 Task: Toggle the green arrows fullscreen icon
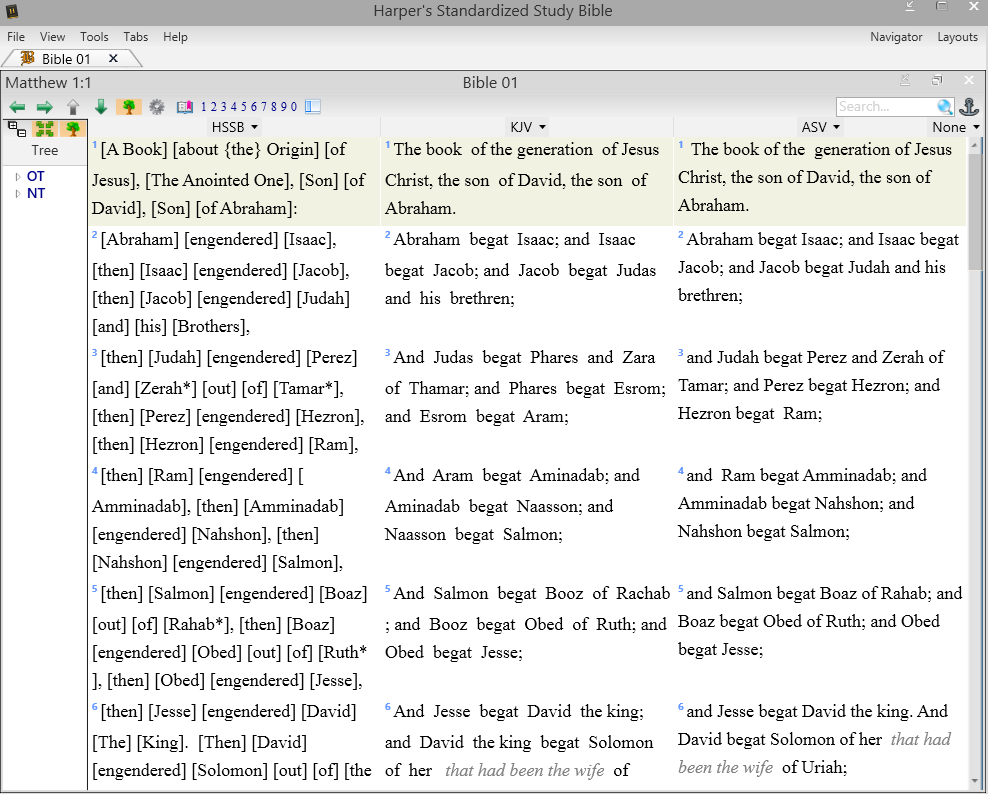point(45,129)
